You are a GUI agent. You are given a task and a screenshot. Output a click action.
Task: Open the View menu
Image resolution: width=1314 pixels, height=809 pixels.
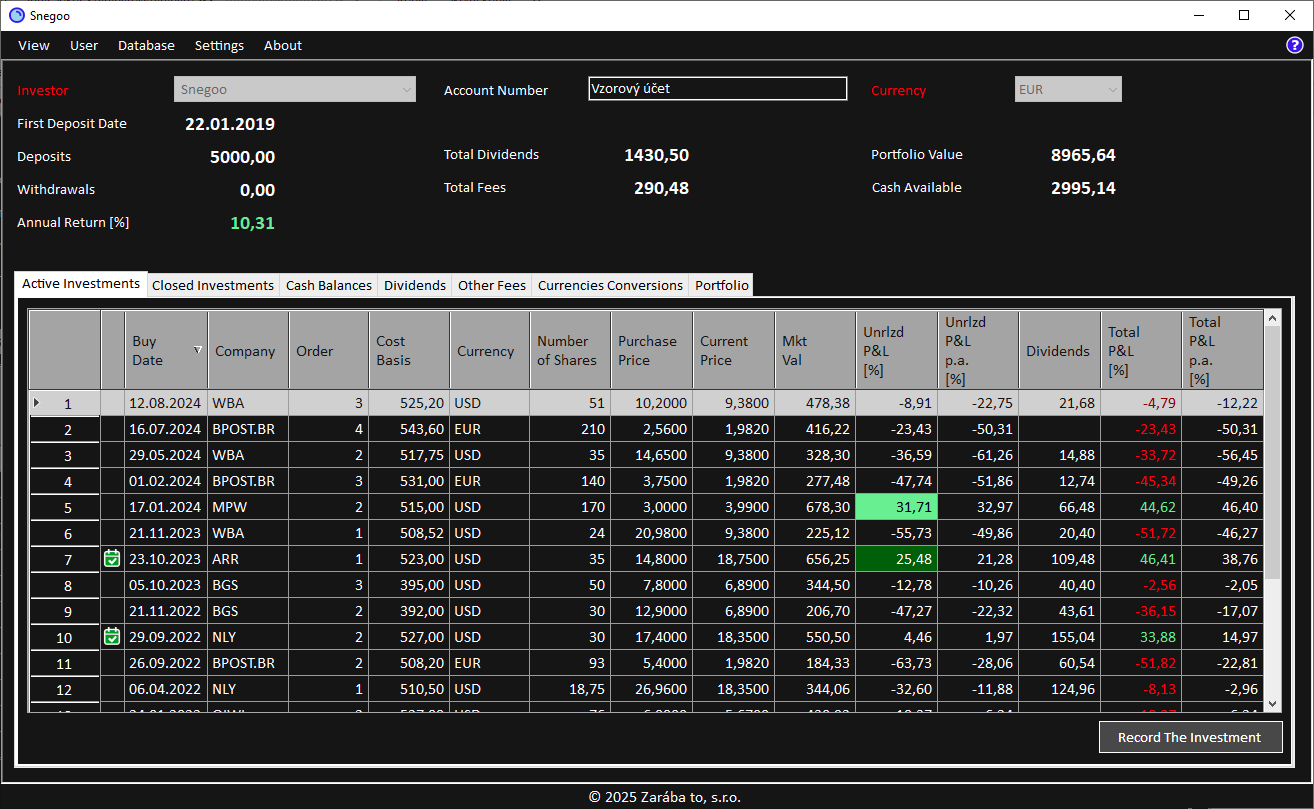(x=34, y=45)
